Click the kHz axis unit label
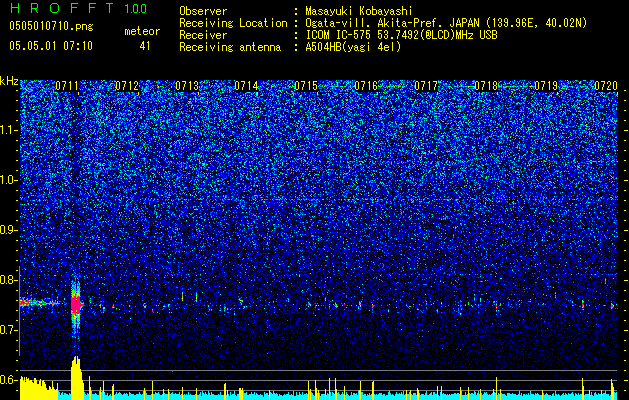Image resolution: width=629 pixels, height=400 pixels. click(9, 81)
